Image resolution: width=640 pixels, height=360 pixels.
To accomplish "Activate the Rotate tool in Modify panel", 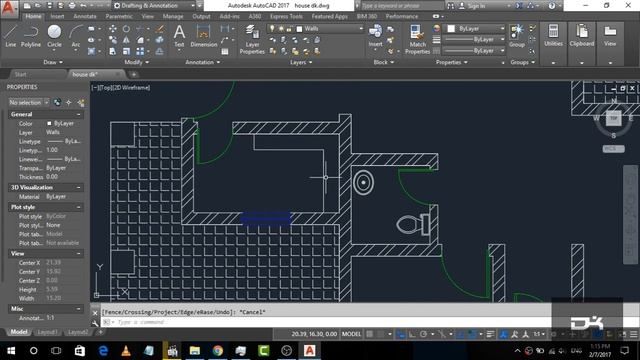I will click(x=127, y=29).
